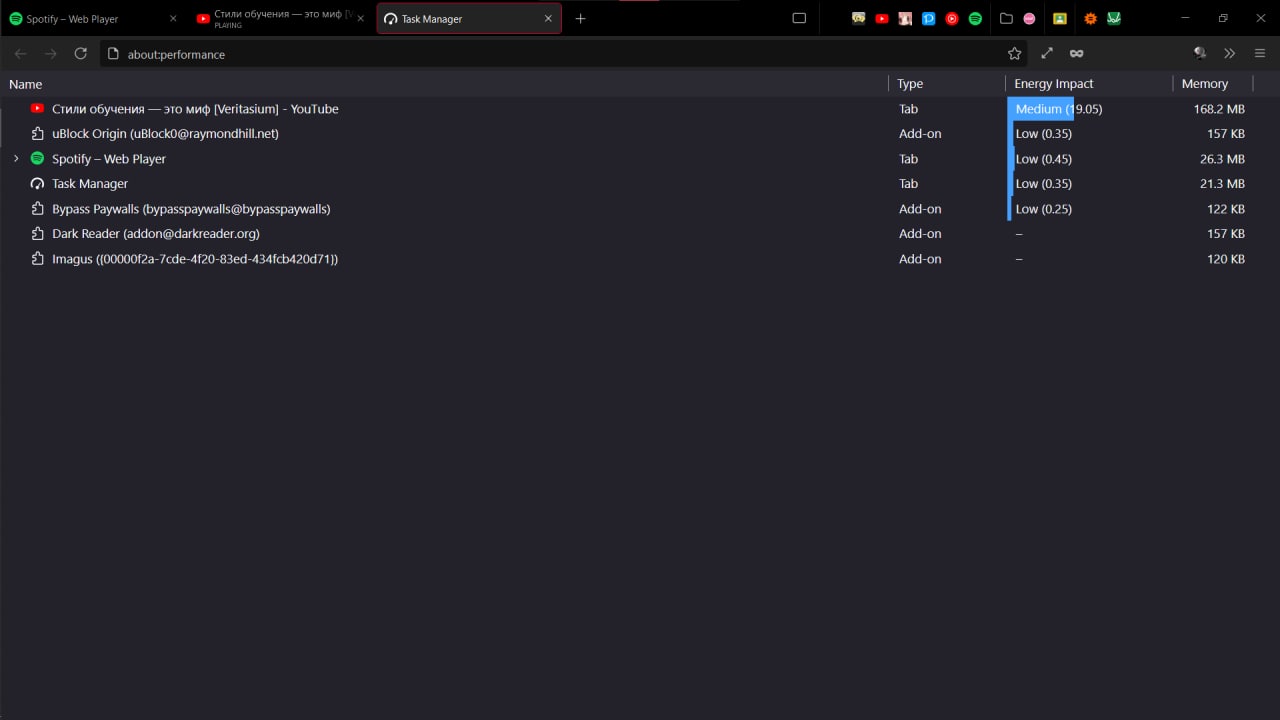Click the page info icon in address bar

(x=113, y=54)
